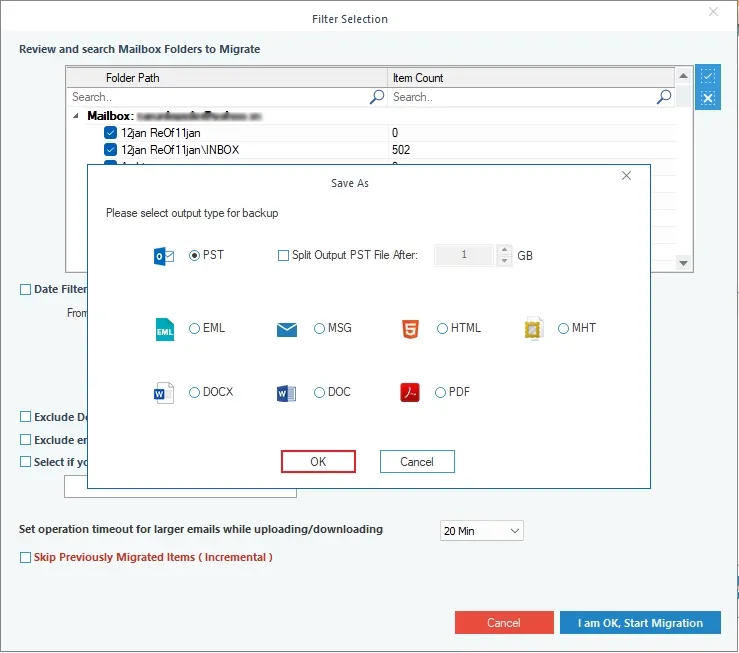Click the DOCX Word document icon

pos(164,393)
